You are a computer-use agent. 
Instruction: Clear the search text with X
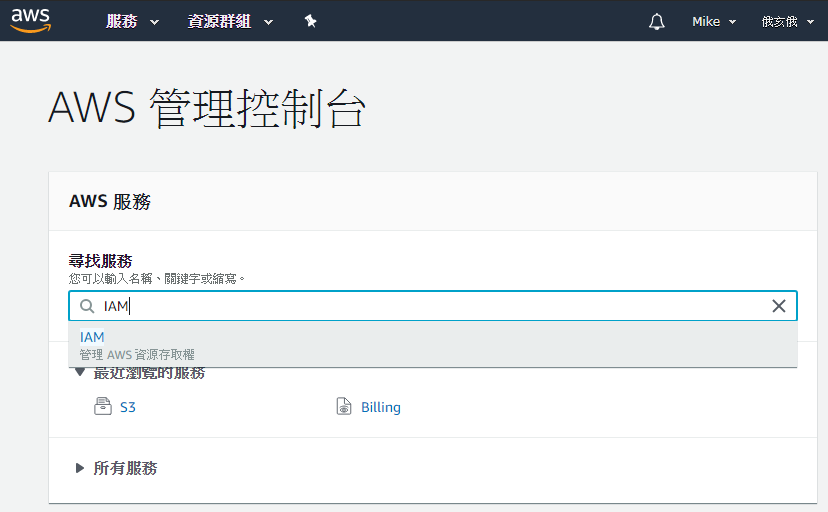(x=778, y=306)
